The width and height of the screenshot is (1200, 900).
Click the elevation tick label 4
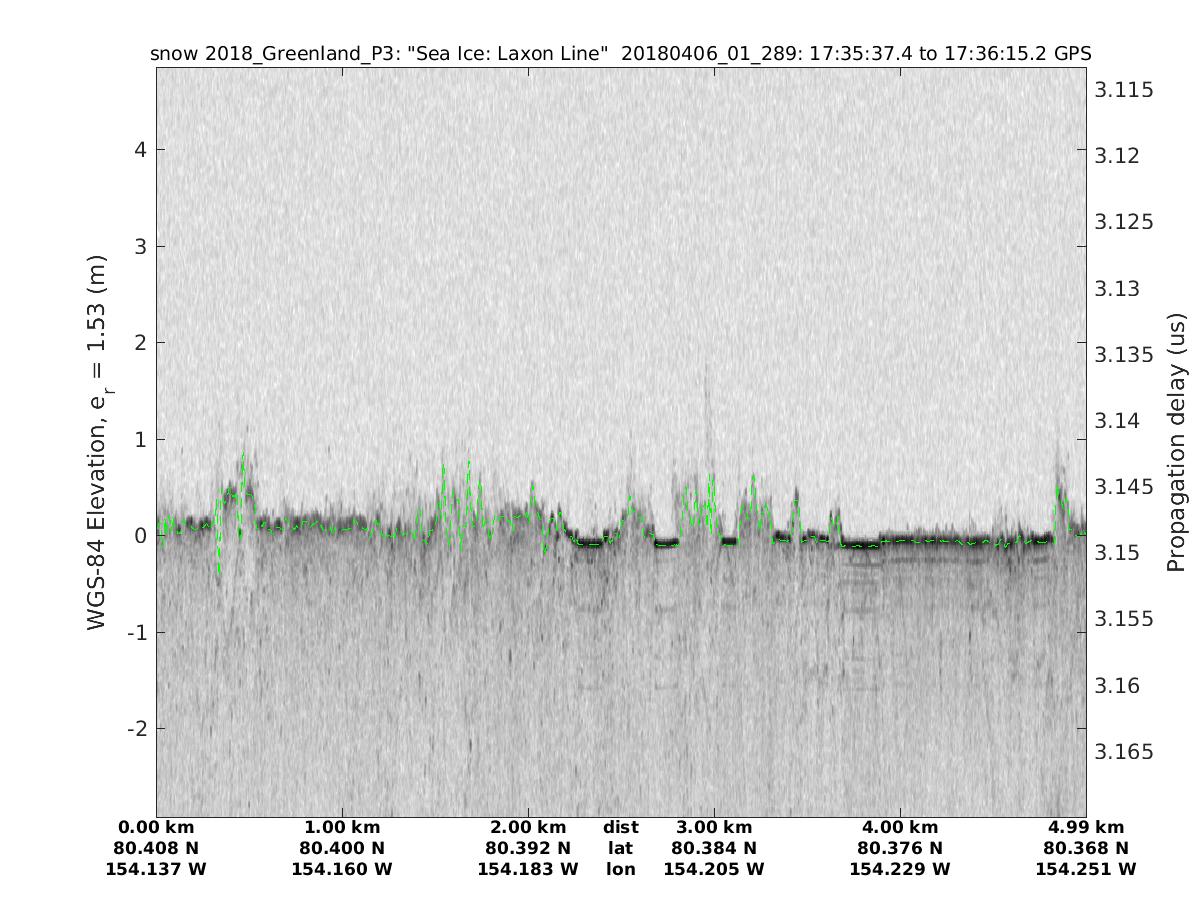tap(141, 150)
